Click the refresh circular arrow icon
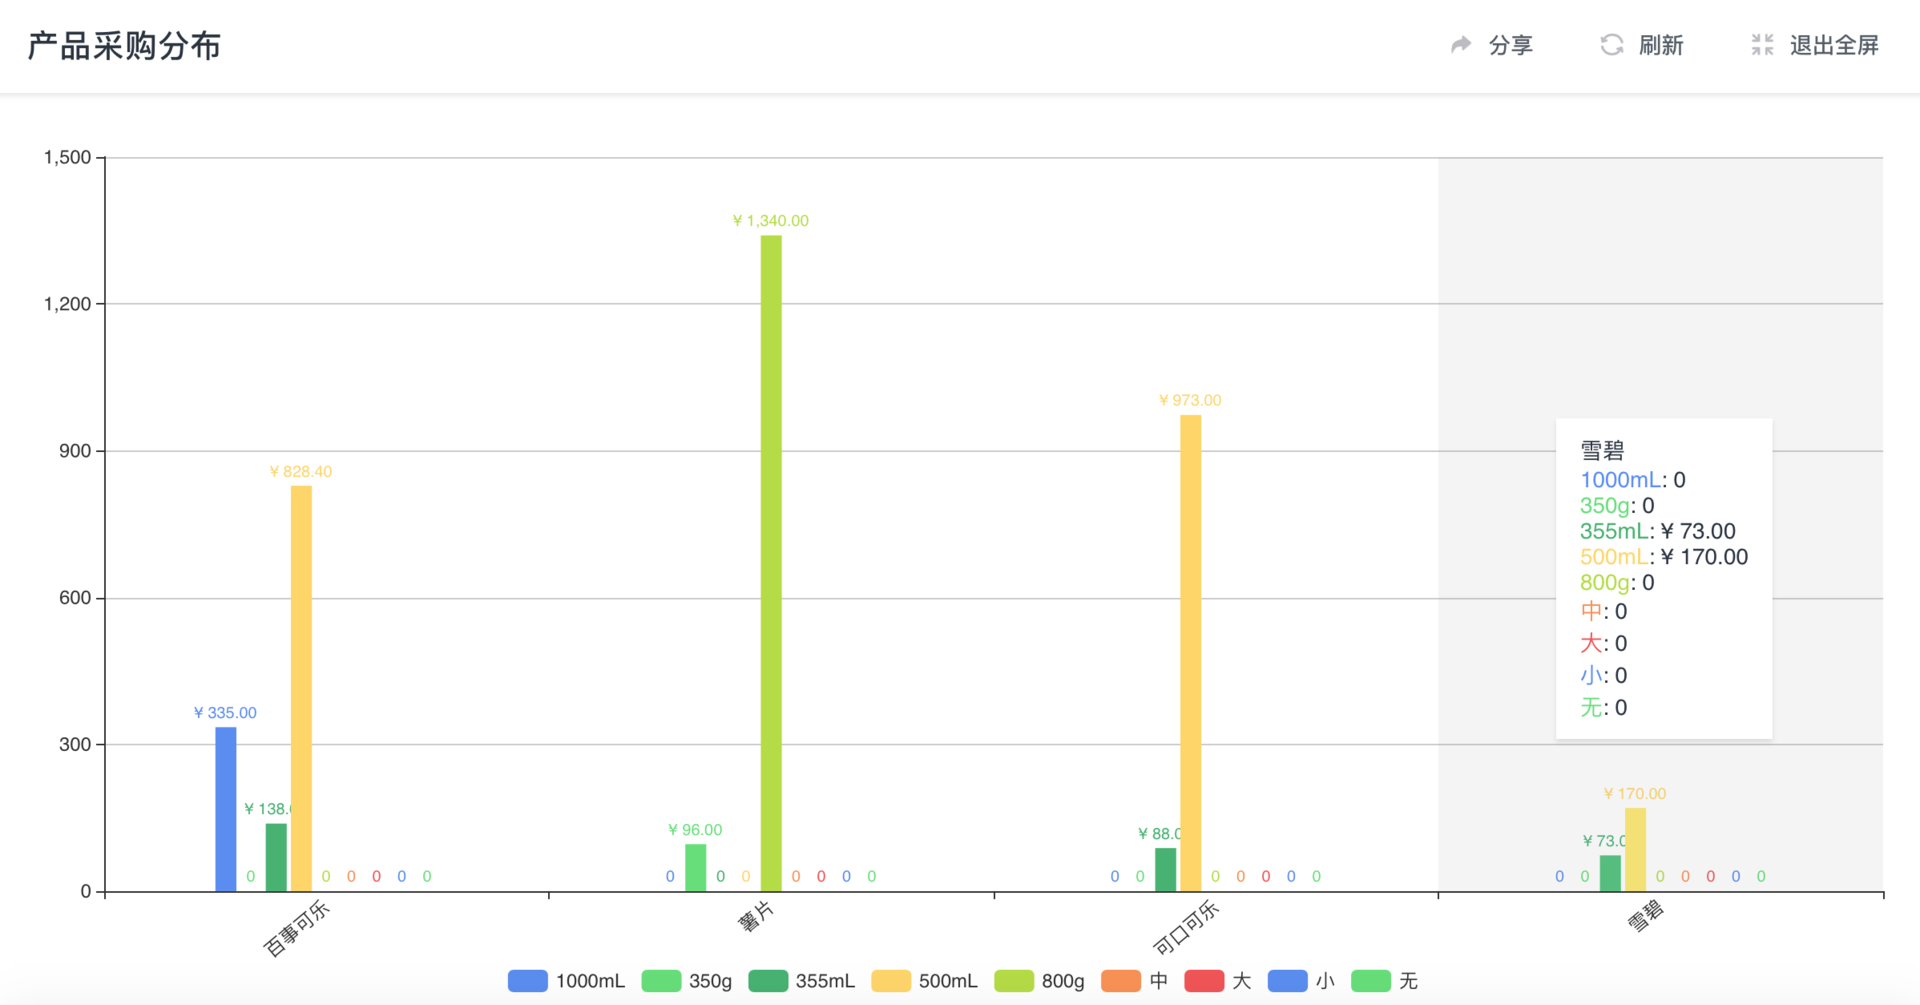 click(1611, 45)
